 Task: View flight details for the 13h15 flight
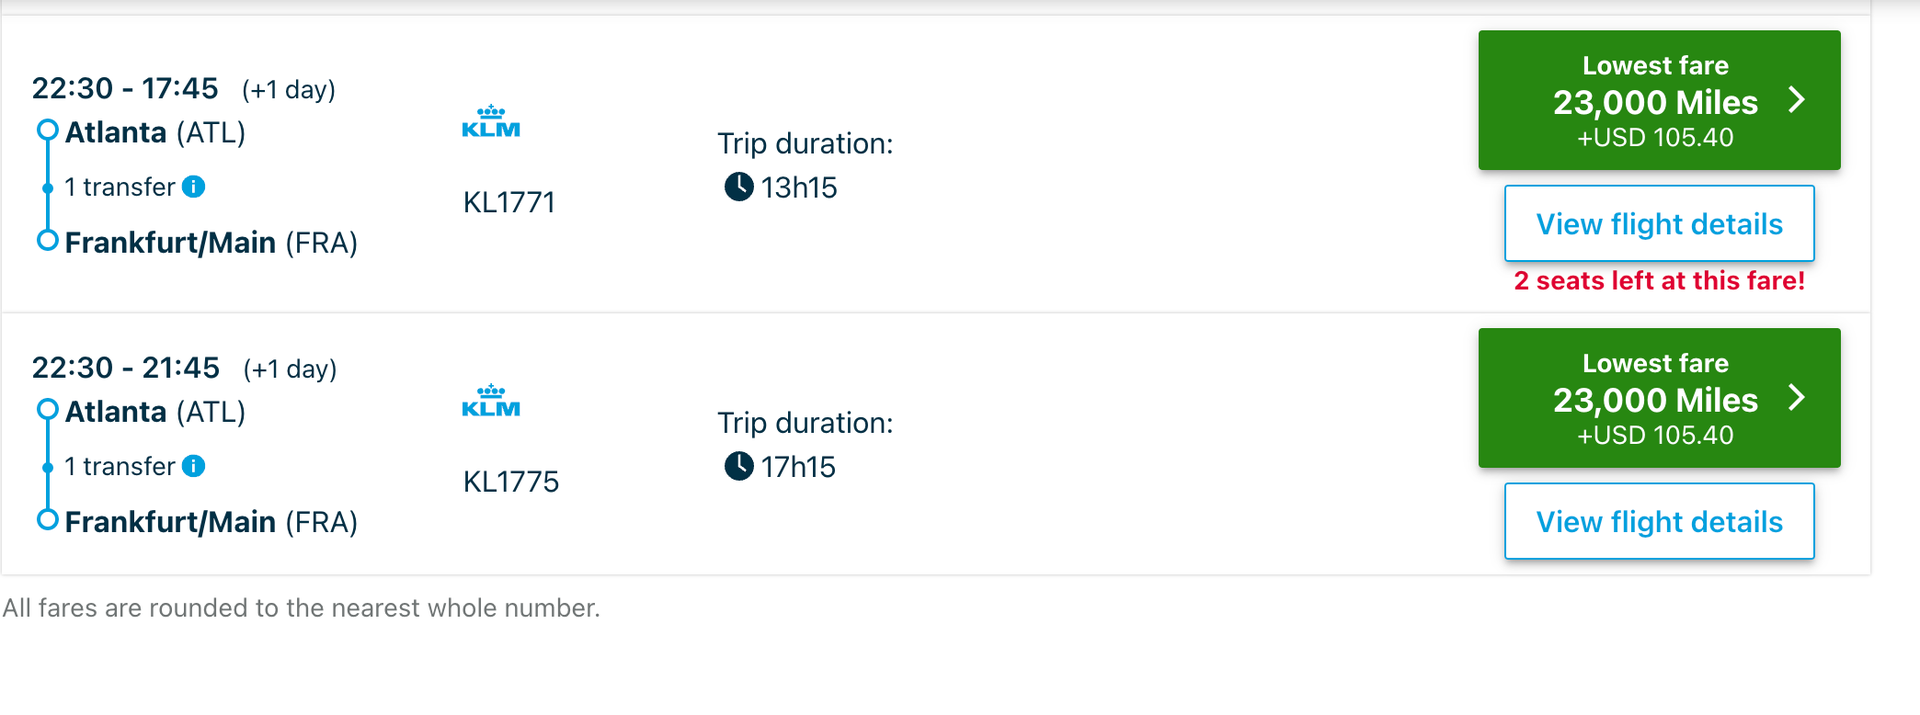(1658, 223)
